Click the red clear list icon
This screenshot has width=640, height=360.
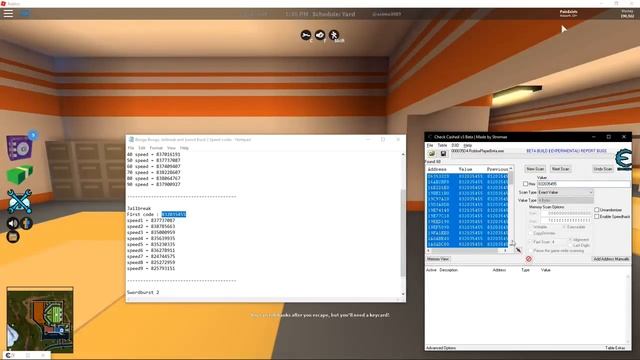tap(529, 259)
